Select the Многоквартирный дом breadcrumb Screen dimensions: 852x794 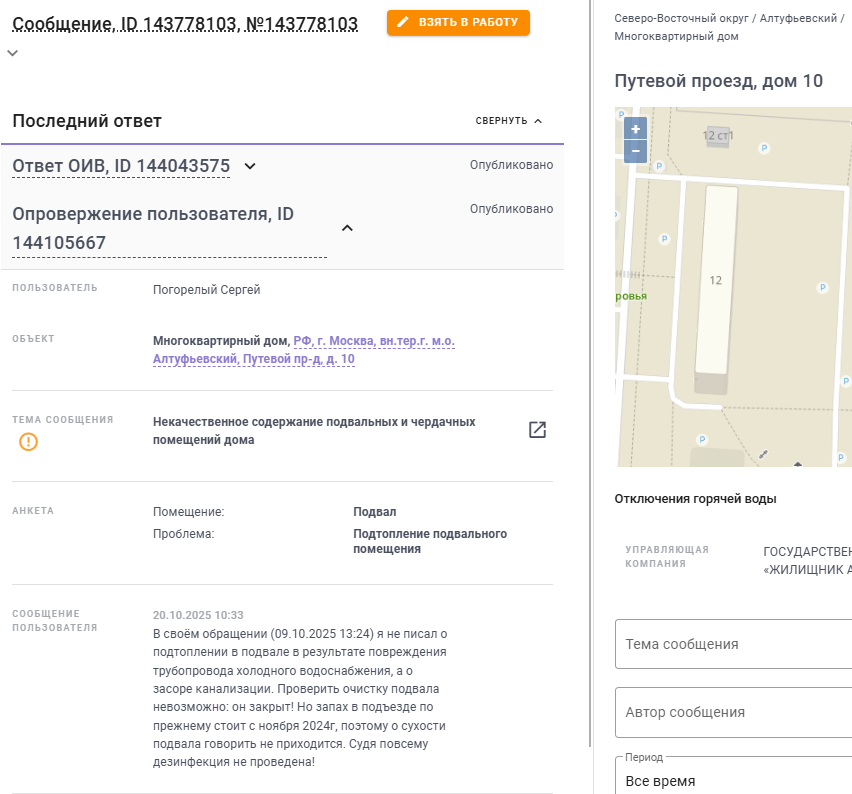[676, 36]
